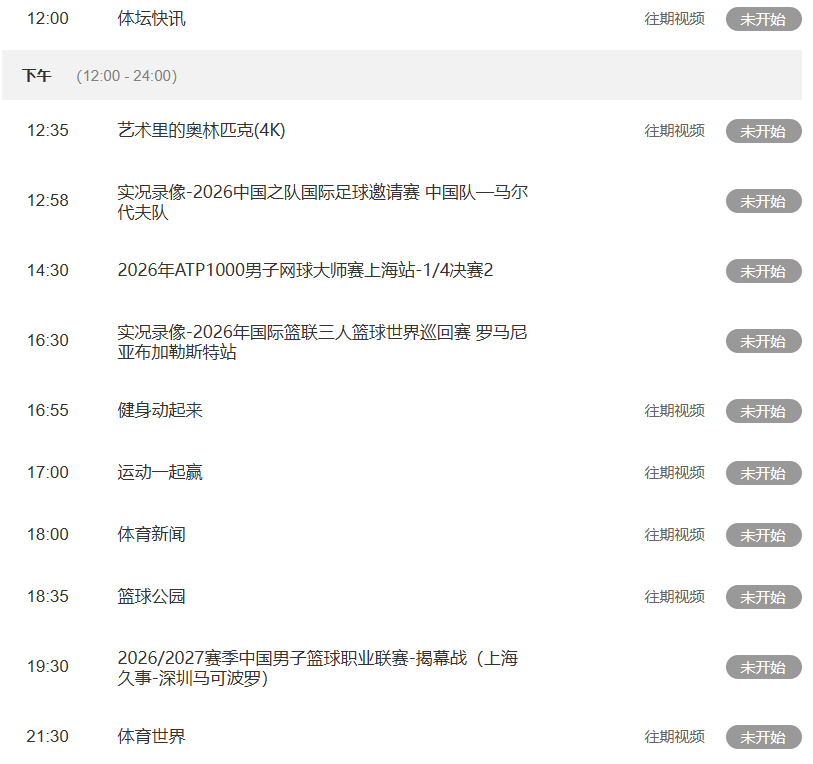Select program title 艺术里的奥林匹克(4K)
The width and height of the screenshot is (813, 764).
tap(201, 130)
